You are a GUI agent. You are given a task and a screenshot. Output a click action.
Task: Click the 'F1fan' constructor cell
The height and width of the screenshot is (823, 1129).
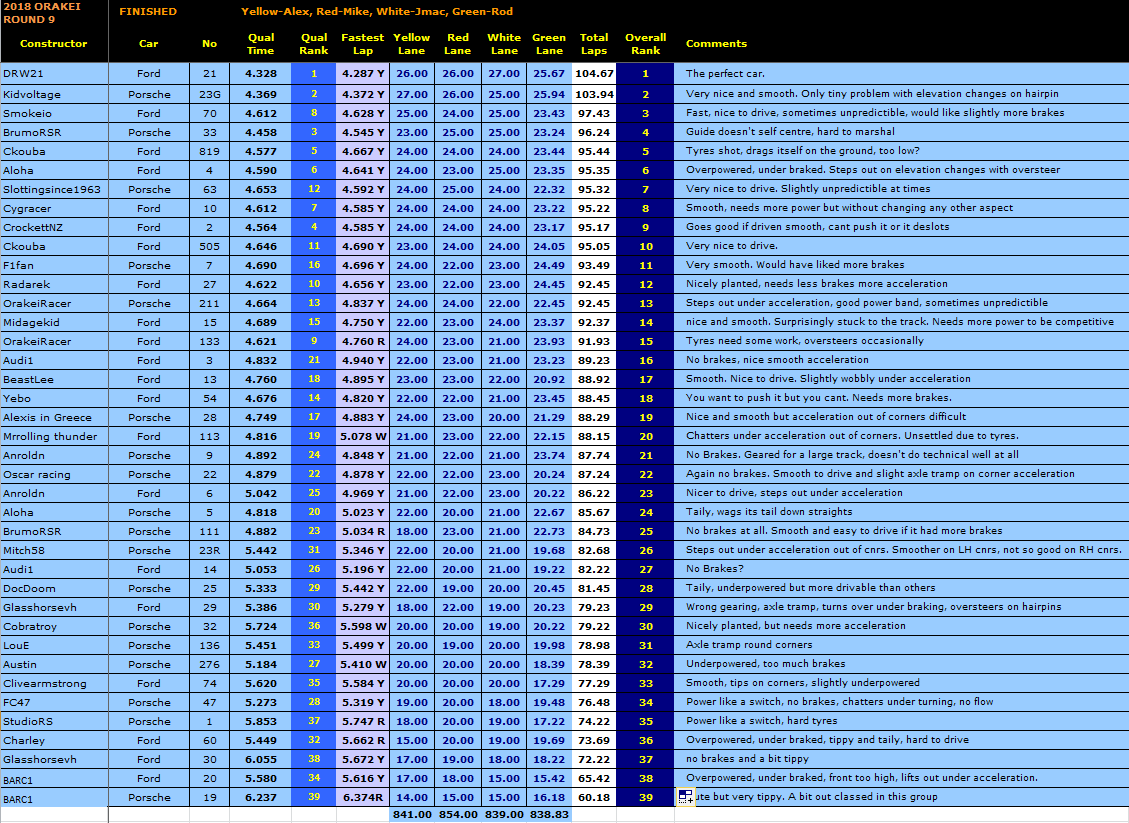coord(55,266)
